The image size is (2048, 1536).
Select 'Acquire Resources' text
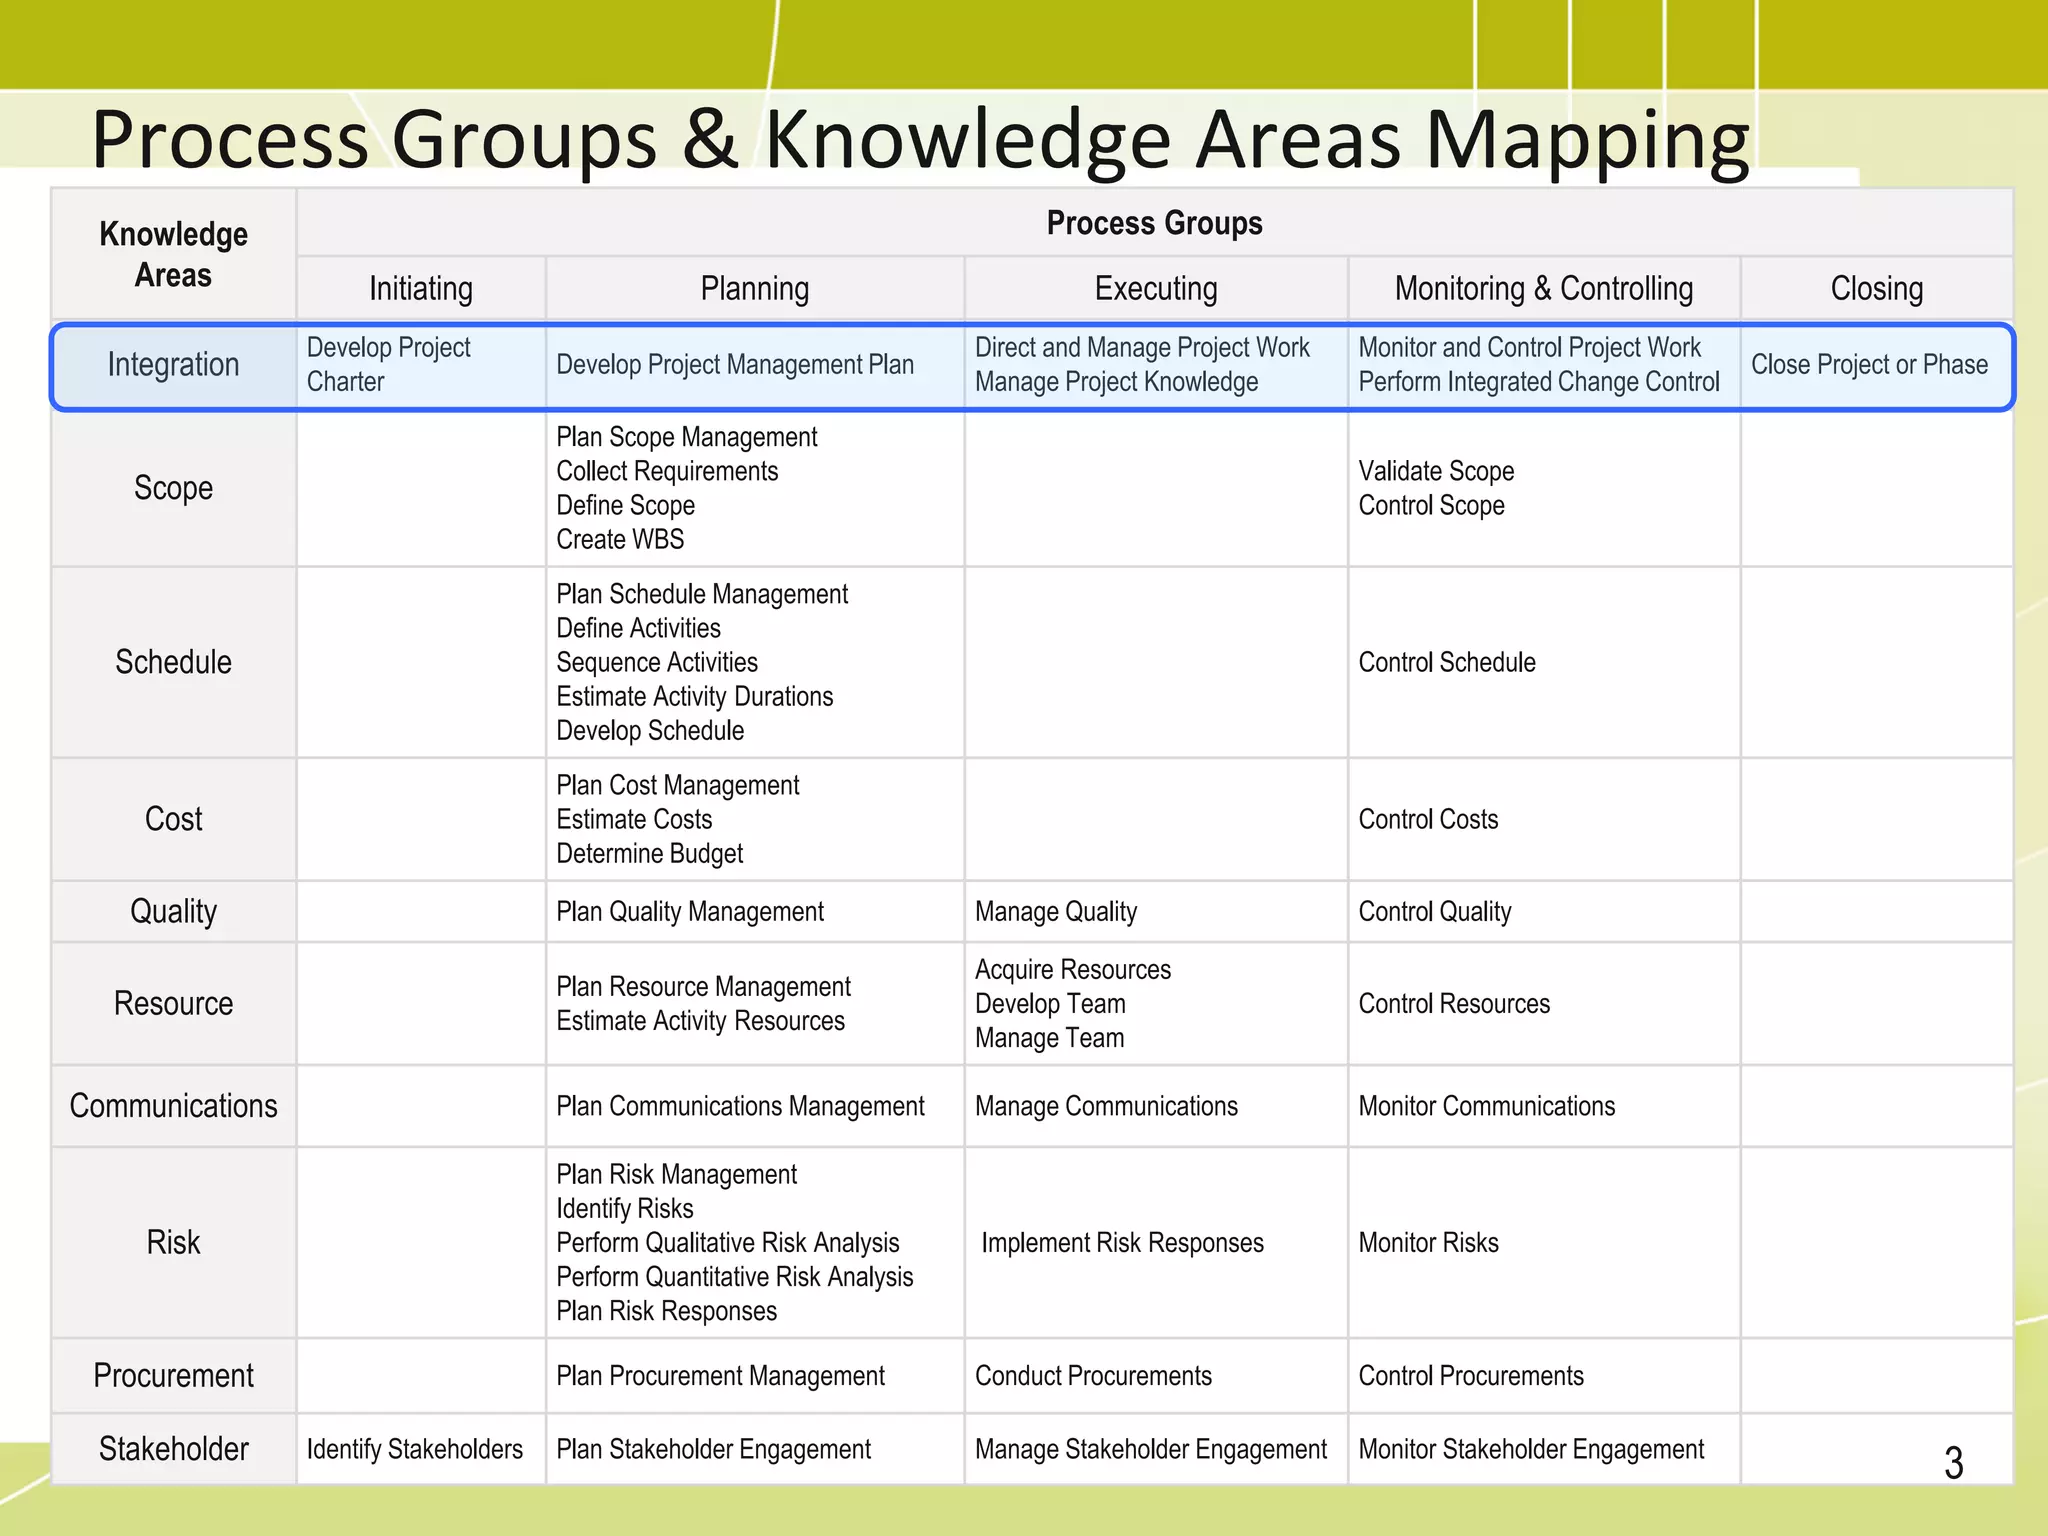click(1073, 970)
